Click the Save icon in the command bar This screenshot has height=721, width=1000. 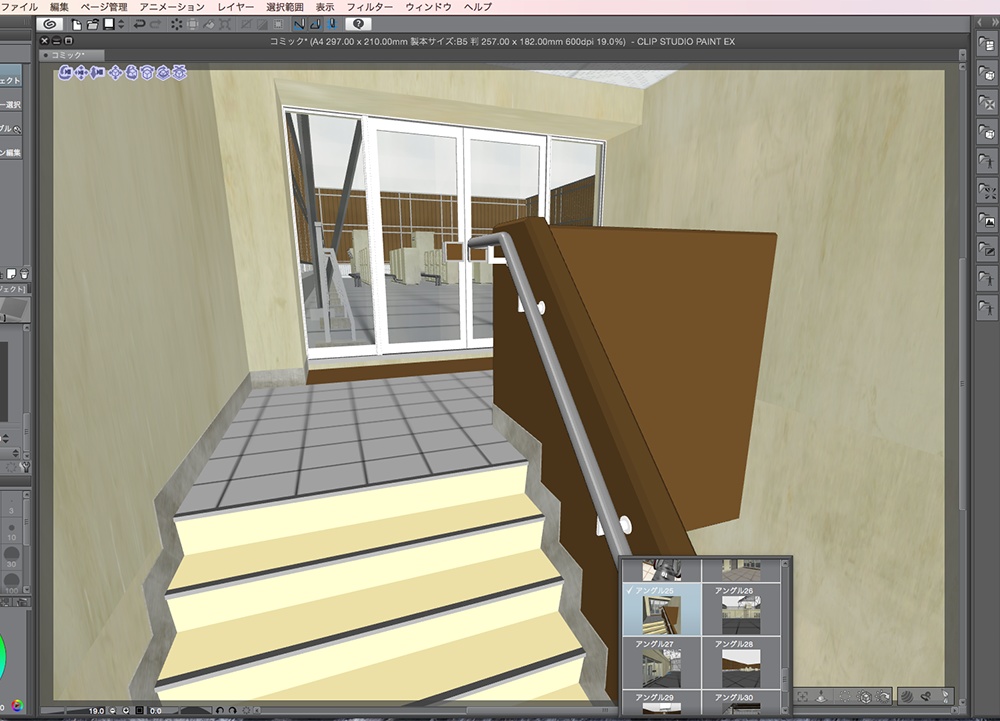109,24
